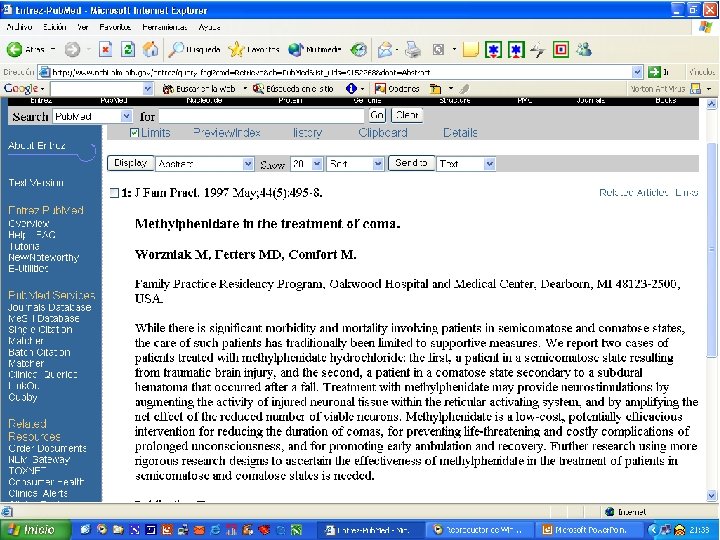Open the Windows Inicio start button
Screen dimensions: 720x540
point(35,530)
